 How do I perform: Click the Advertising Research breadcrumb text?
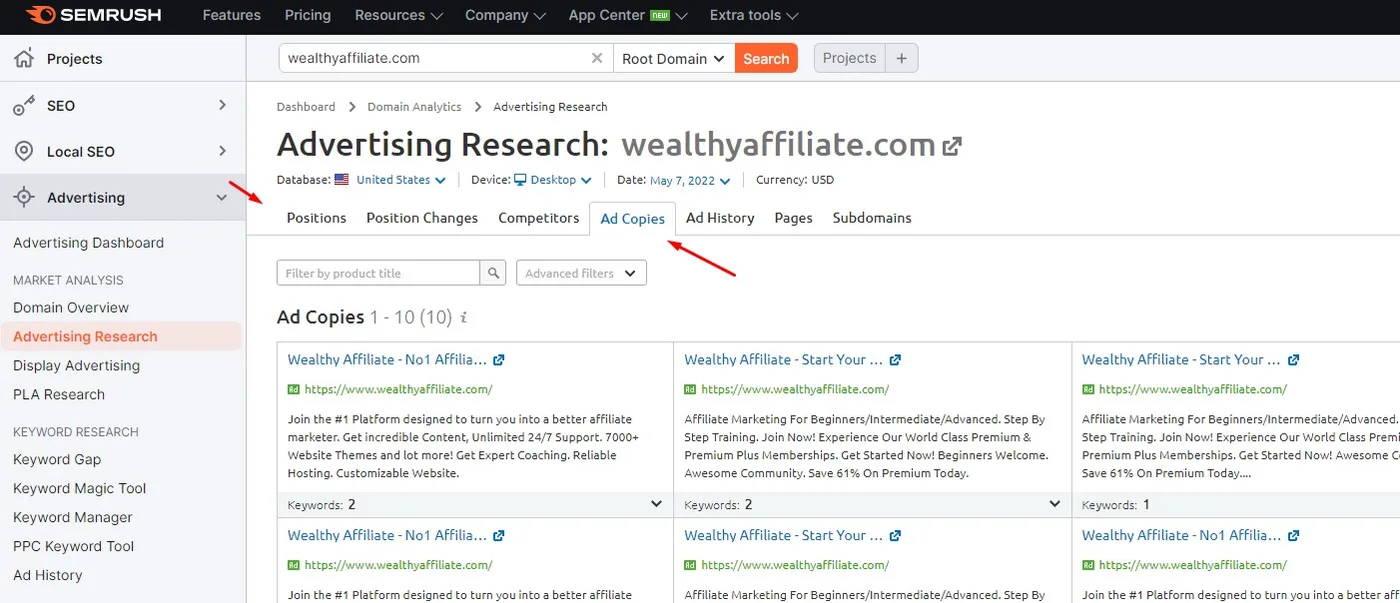click(550, 107)
